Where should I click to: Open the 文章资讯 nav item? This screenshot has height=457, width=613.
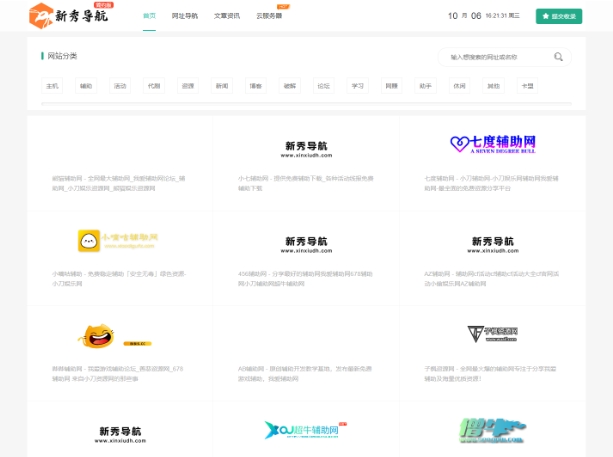point(227,16)
